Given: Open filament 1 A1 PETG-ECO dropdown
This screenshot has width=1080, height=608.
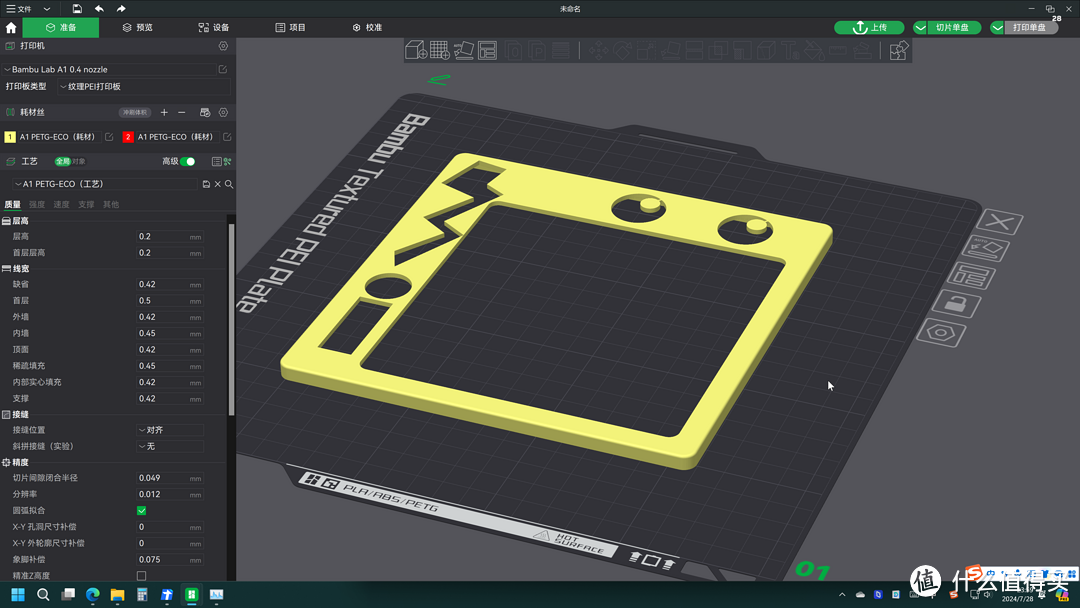Looking at the screenshot, I should point(60,137).
